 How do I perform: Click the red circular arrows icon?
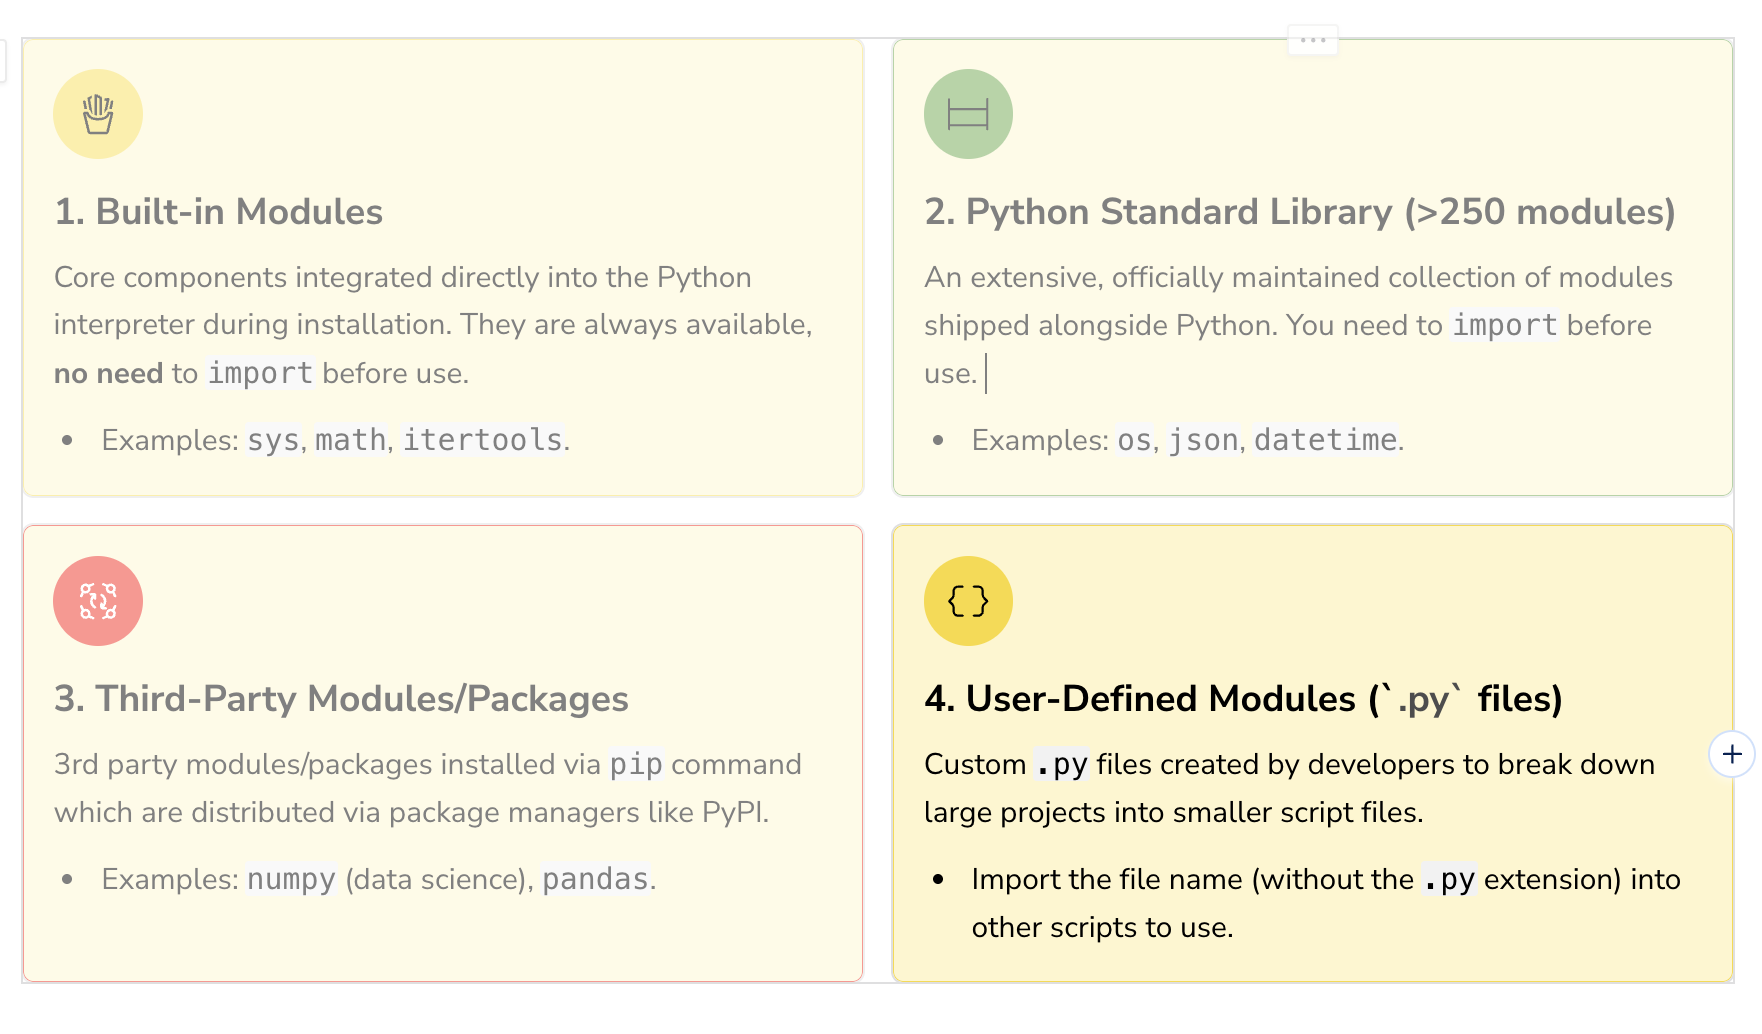pos(98,601)
